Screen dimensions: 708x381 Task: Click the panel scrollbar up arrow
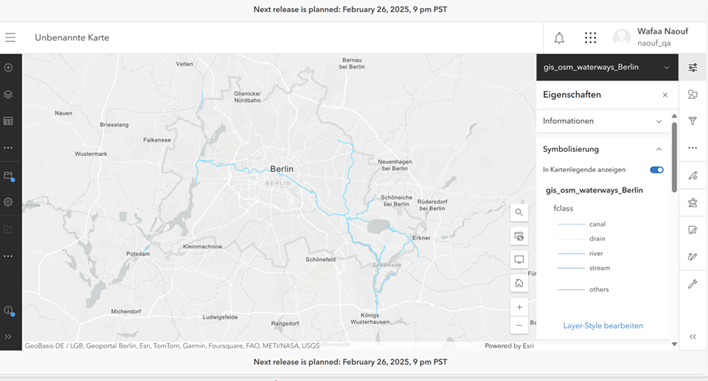point(674,116)
